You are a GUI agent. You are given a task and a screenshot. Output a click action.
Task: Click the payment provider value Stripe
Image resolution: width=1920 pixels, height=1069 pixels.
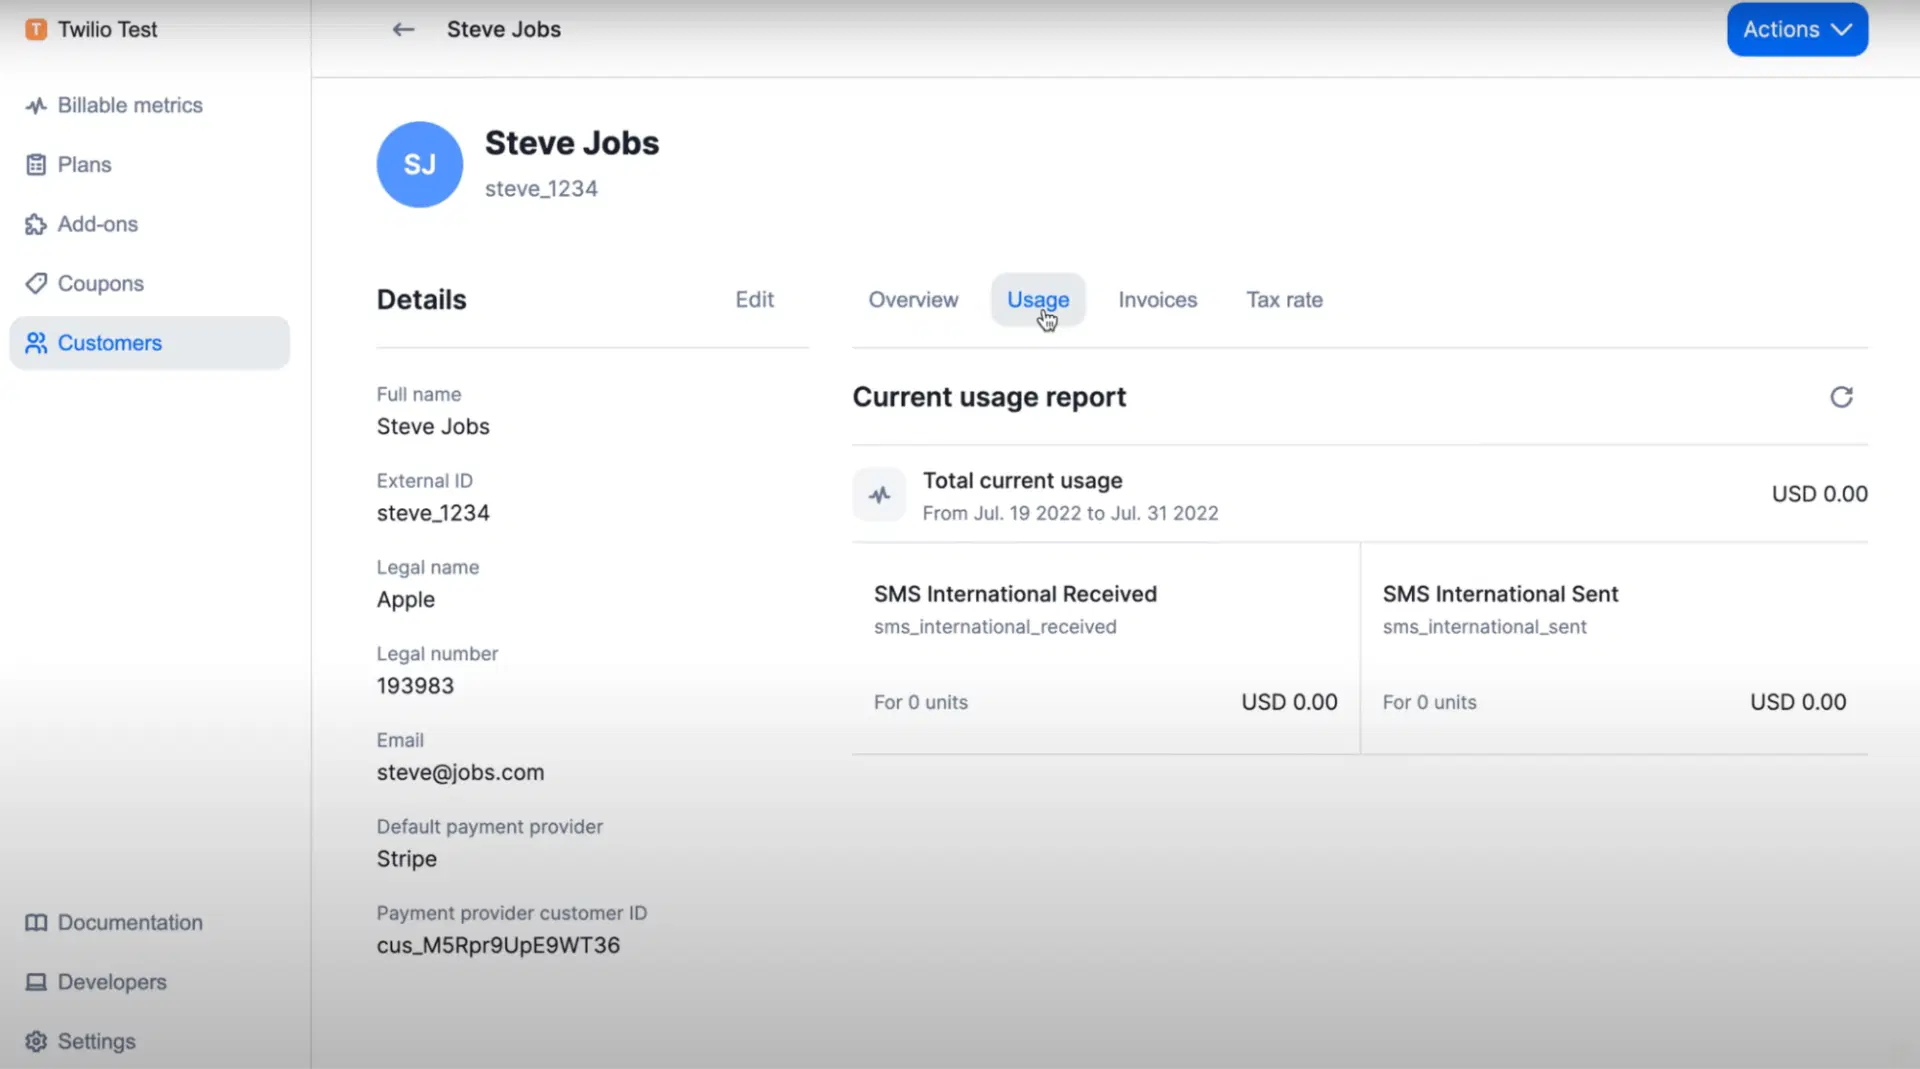[x=407, y=859]
